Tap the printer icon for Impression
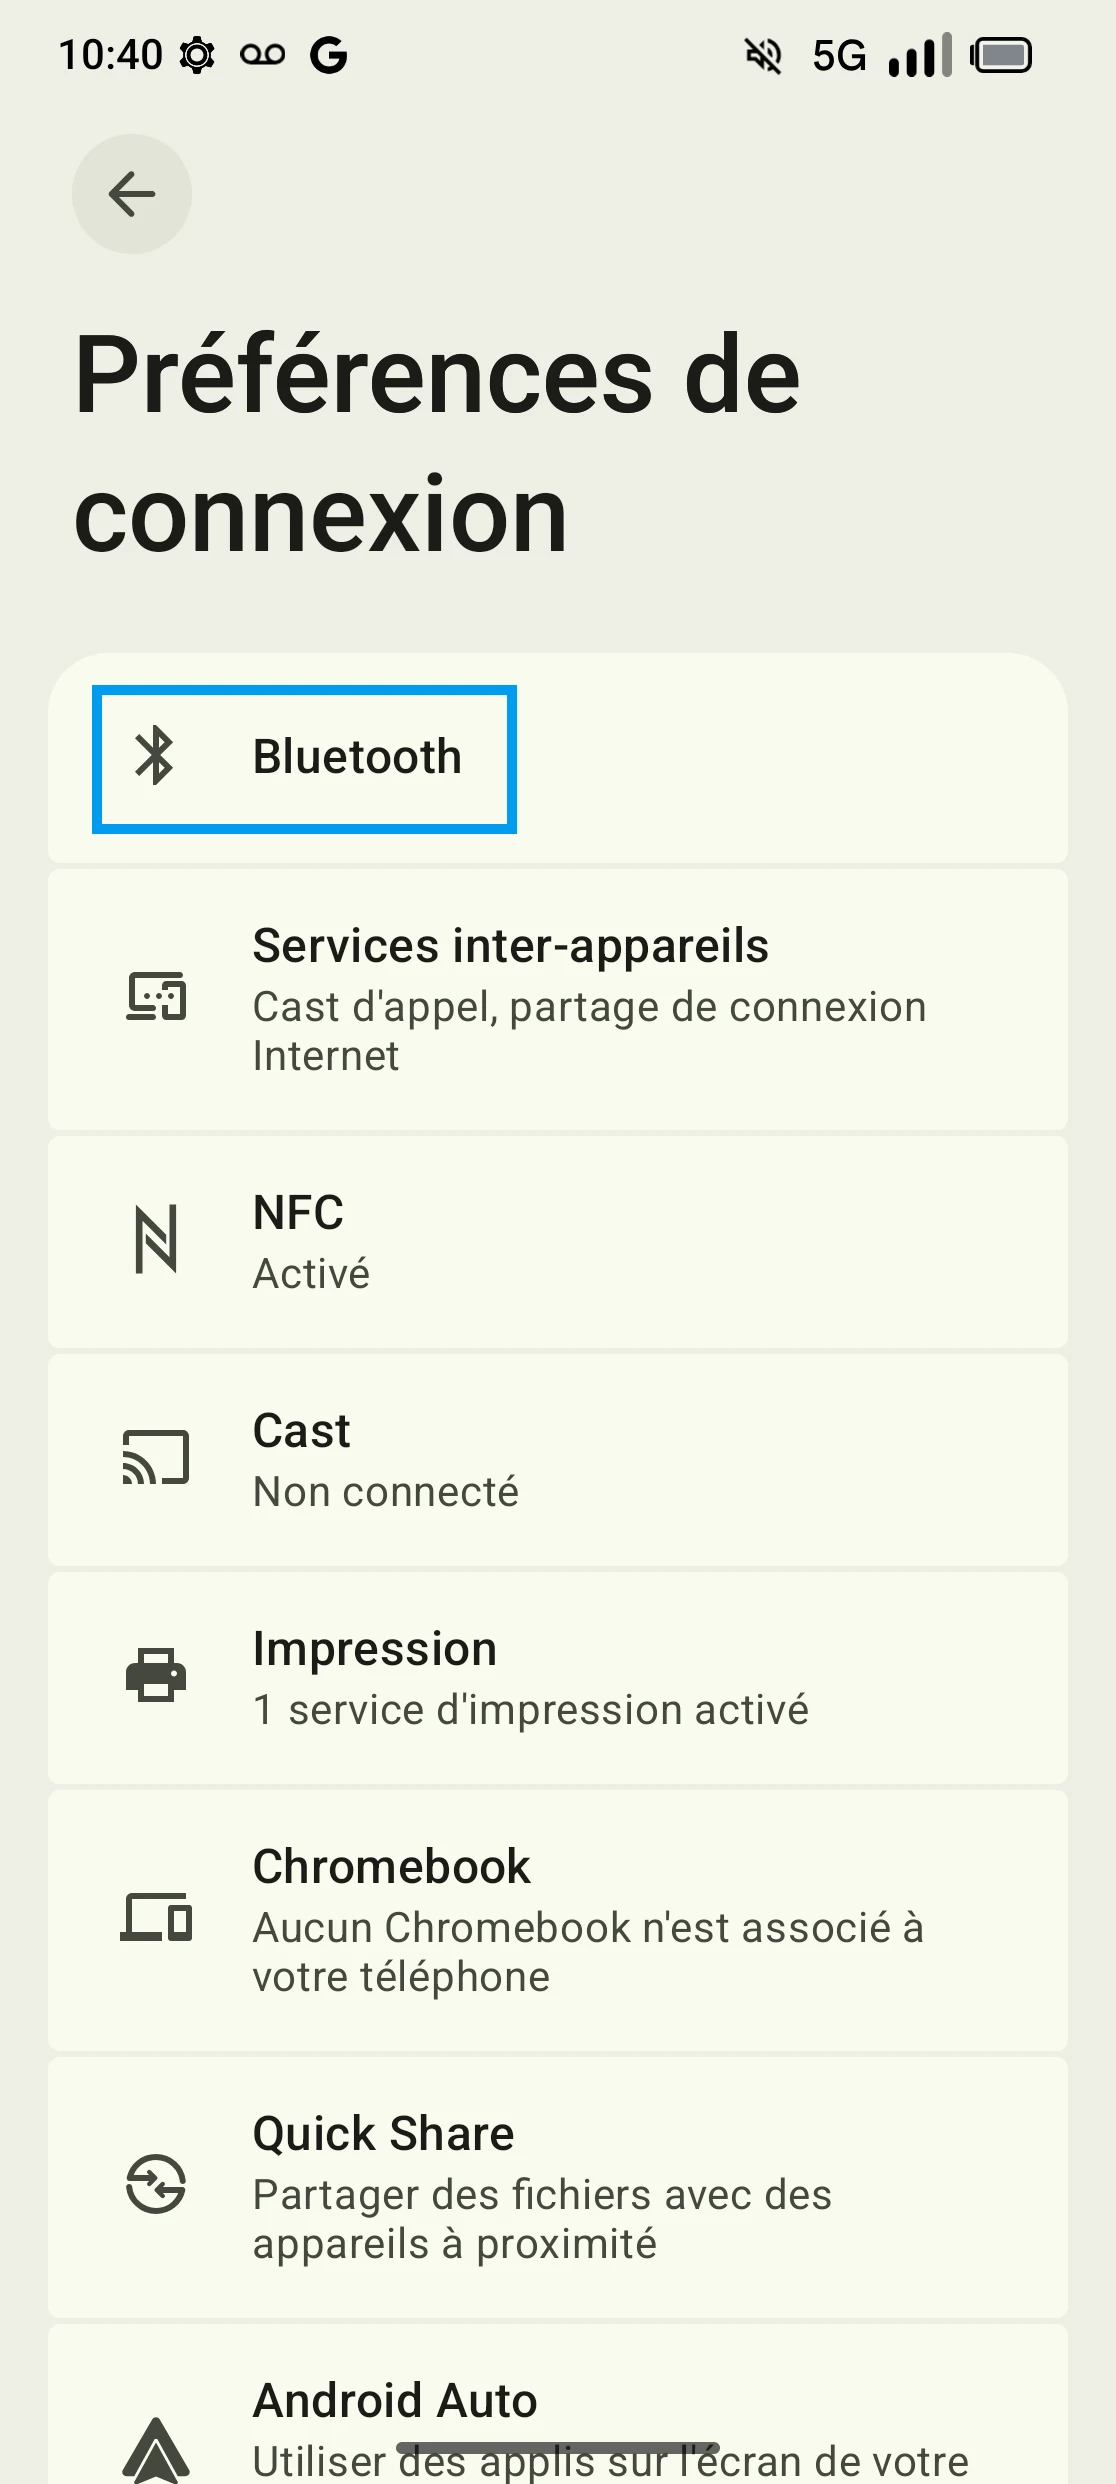Viewport: 1116px width, 2484px height. (156, 1675)
